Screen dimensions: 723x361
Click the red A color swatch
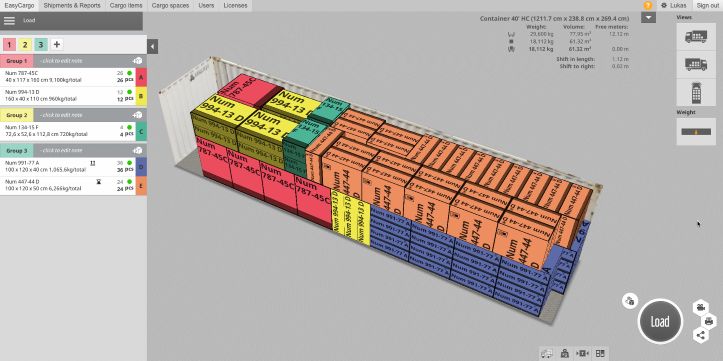click(x=141, y=77)
